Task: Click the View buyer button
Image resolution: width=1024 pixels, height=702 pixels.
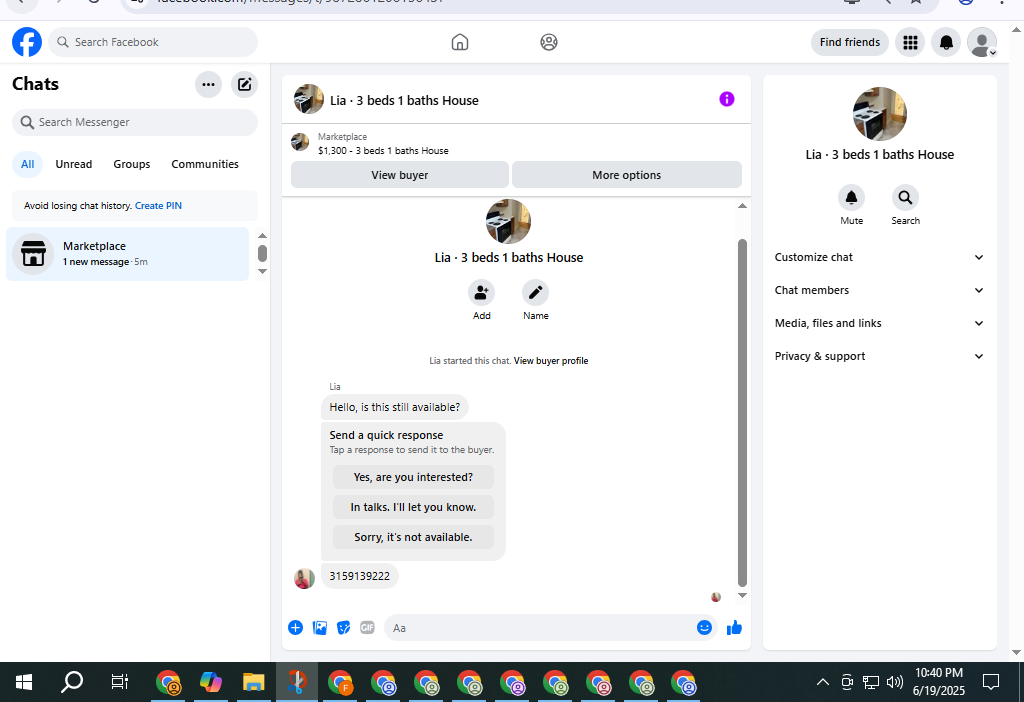Action: pos(400,175)
